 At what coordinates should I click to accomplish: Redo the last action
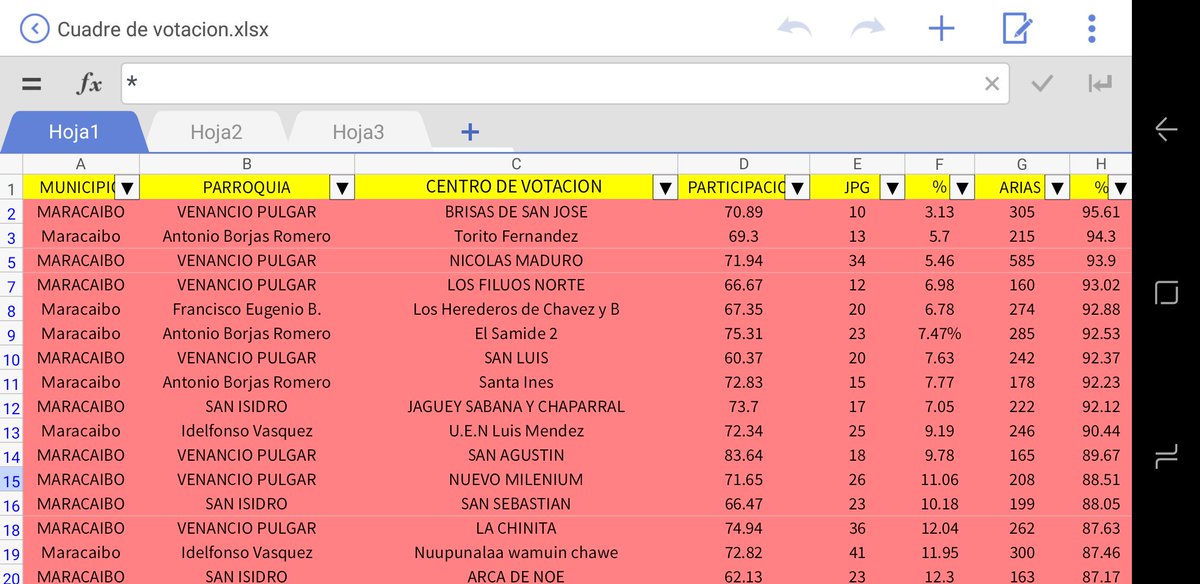click(x=868, y=29)
